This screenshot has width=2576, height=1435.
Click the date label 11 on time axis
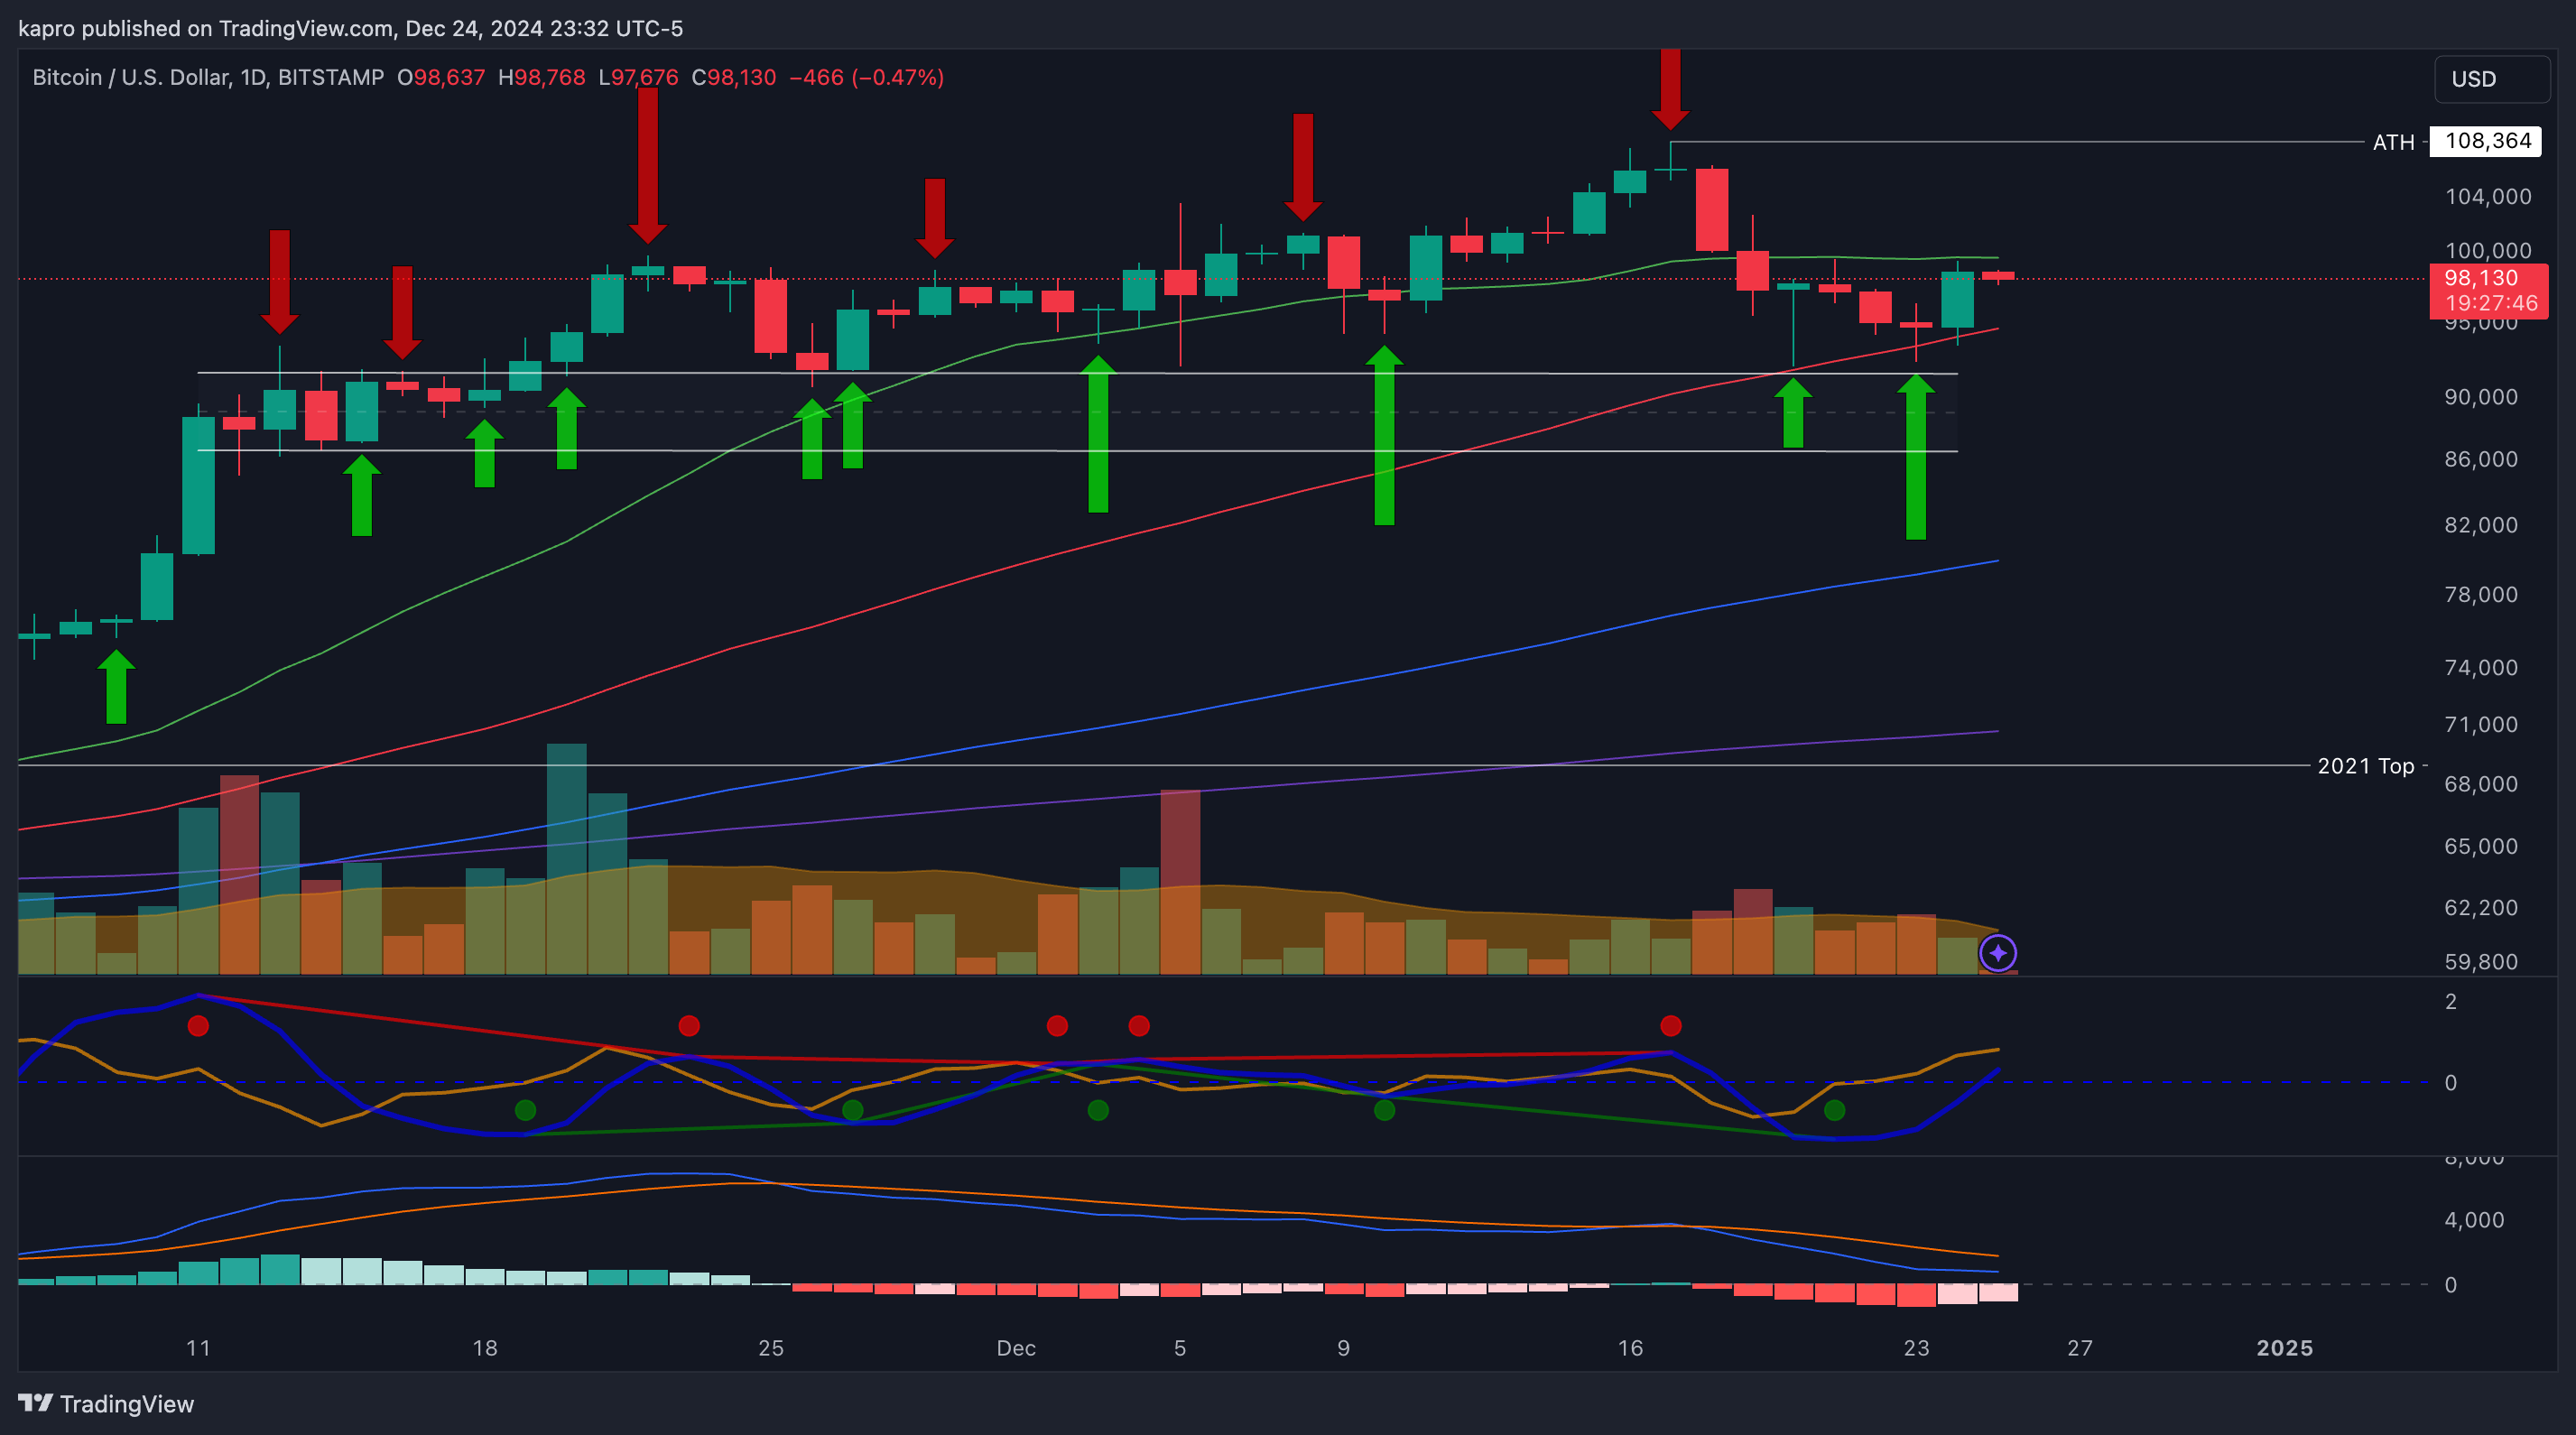198,1348
